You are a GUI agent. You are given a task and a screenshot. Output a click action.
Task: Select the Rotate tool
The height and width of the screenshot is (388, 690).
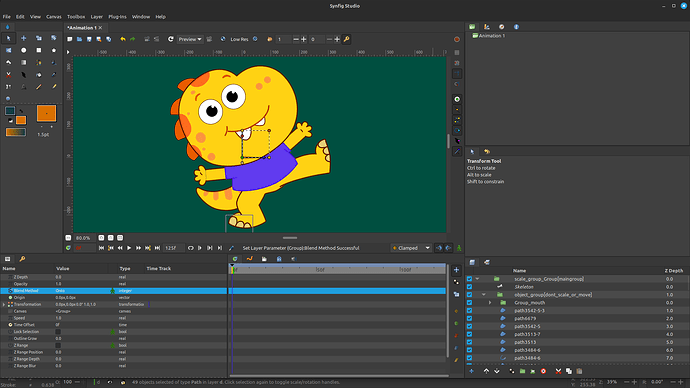coord(54,38)
